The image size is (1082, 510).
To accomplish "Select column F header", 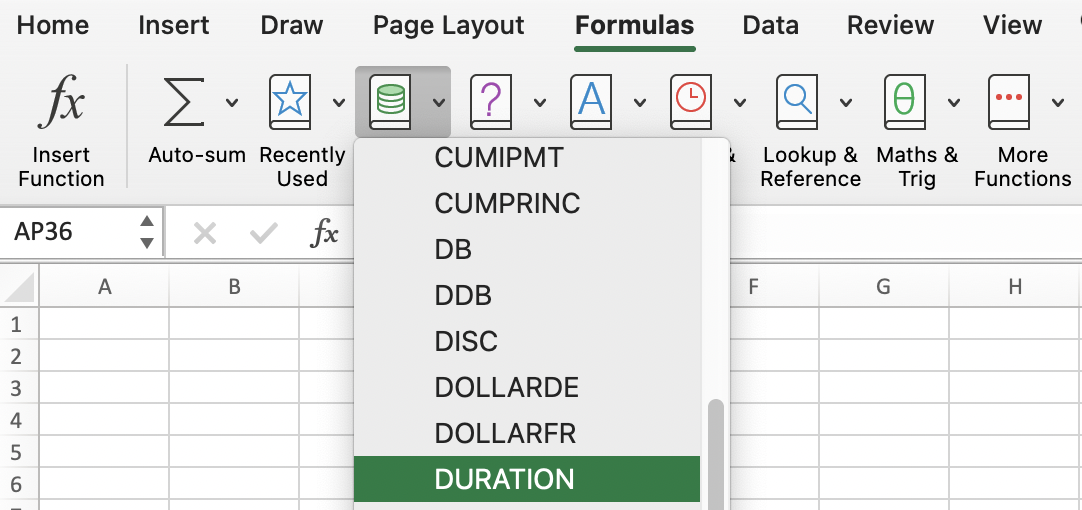I will pos(754,287).
